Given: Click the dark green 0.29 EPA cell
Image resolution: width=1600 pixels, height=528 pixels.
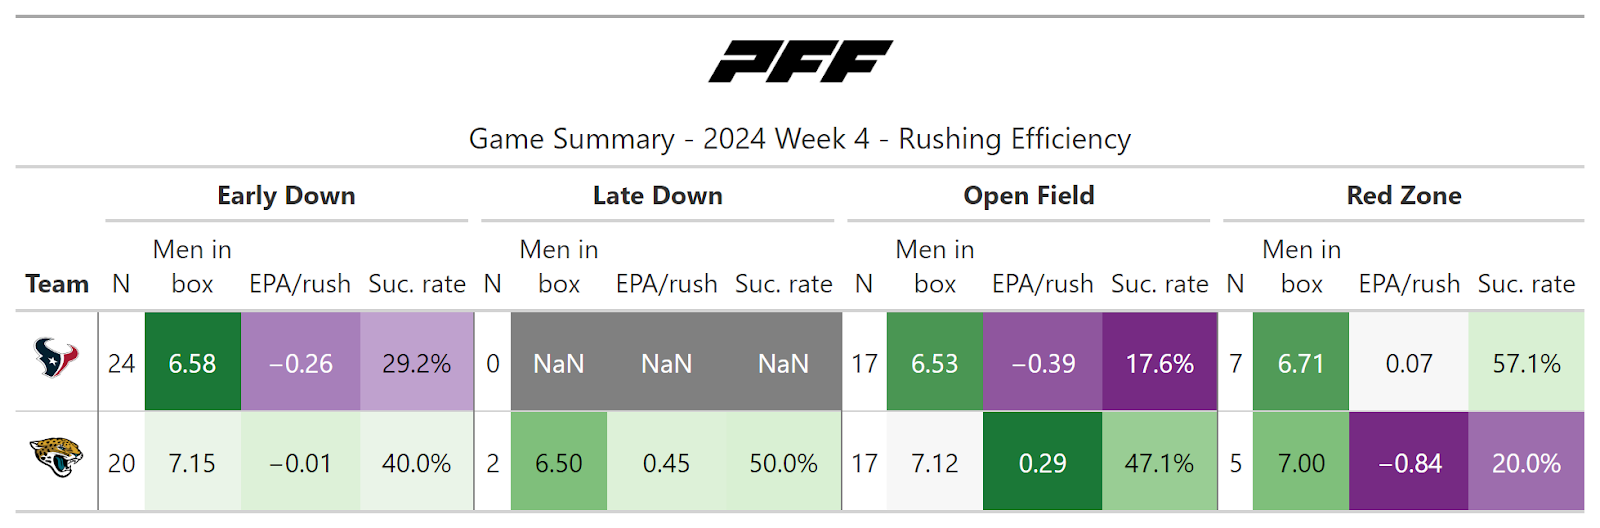Looking at the screenshot, I should click(x=1042, y=463).
